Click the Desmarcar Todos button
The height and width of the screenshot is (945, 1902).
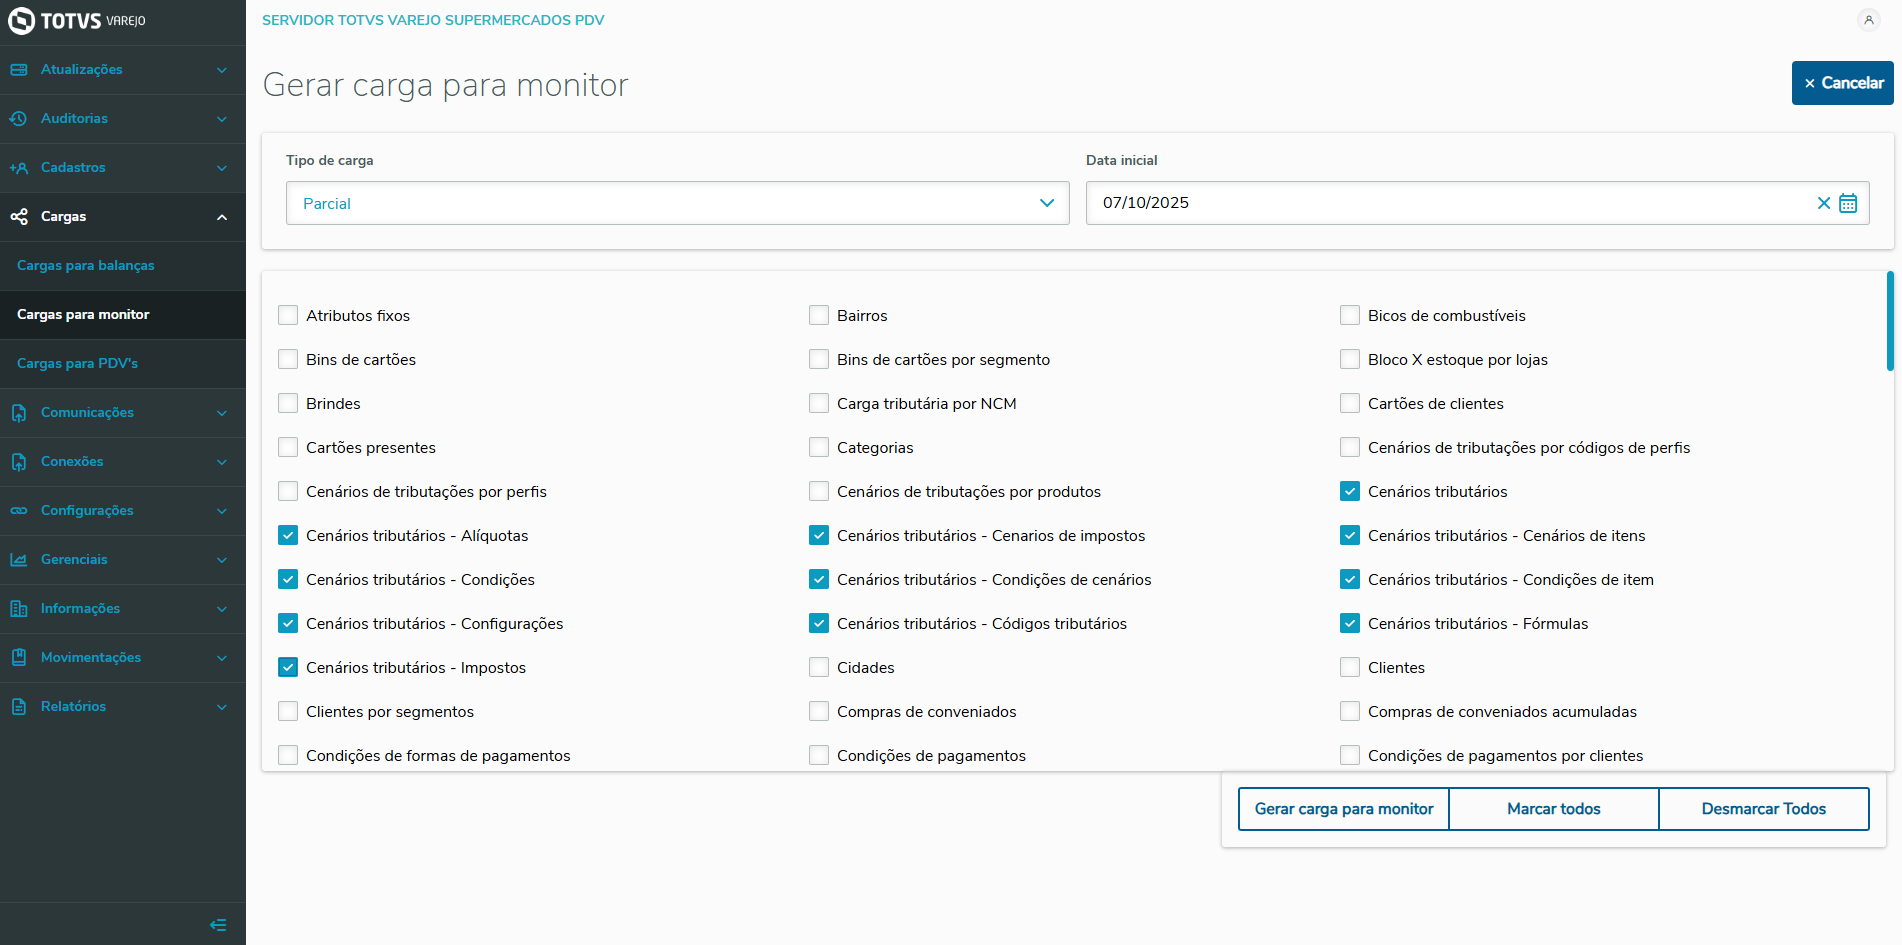point(1763,809)
